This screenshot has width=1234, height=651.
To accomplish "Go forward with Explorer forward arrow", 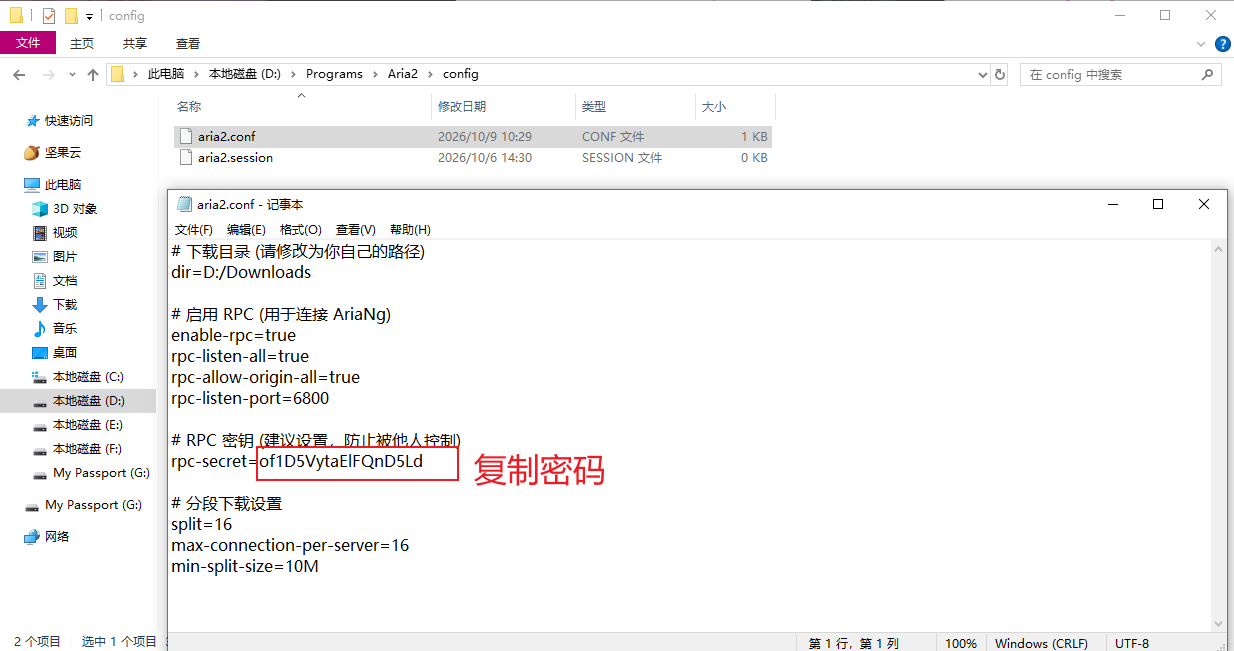I will click(x=48, y=75).
